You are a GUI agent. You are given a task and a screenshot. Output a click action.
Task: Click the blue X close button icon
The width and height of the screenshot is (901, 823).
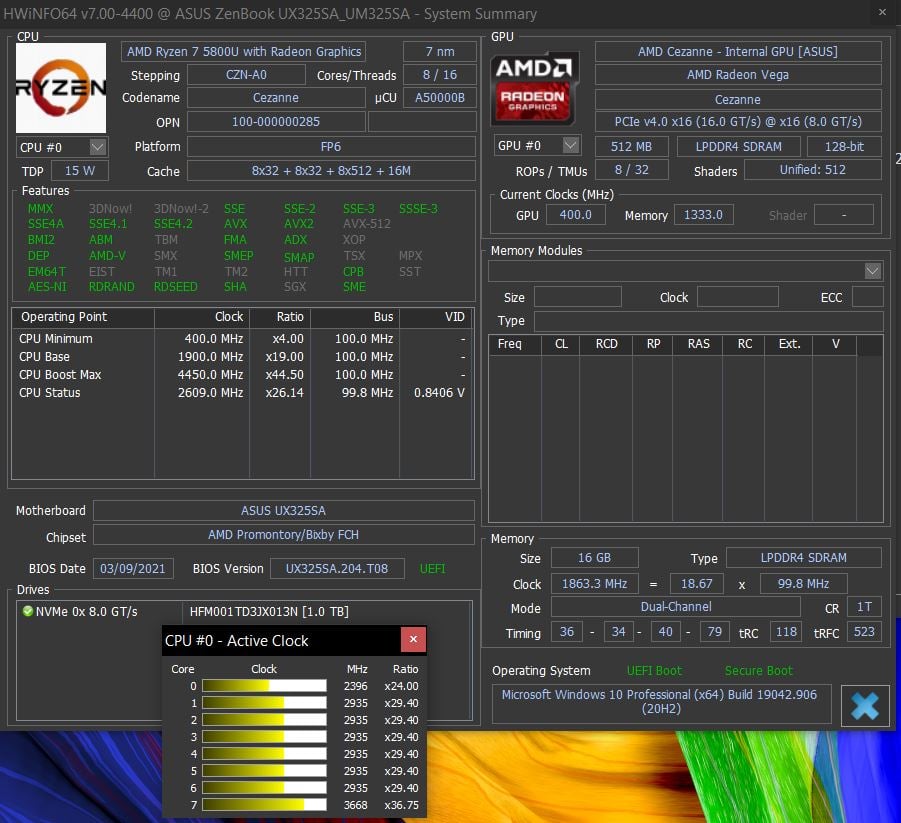click(x=865, y=706)
